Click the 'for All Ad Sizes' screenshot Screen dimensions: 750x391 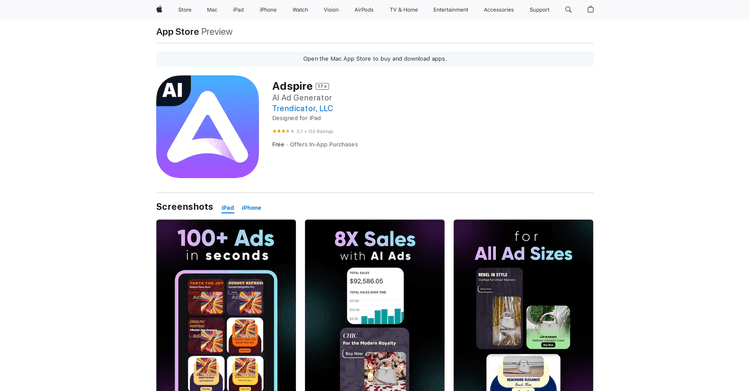[523, 305]
